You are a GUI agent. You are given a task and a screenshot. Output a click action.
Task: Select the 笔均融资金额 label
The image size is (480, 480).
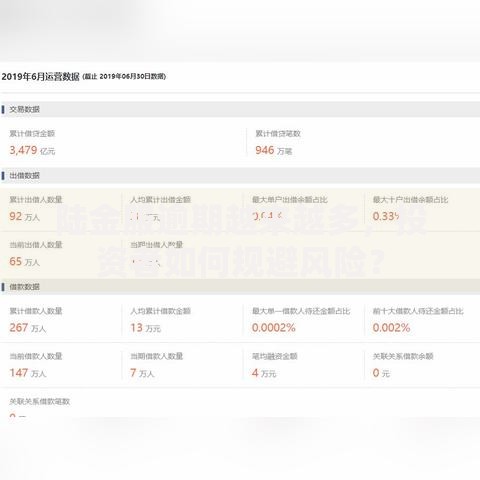[x=275, y=356]
